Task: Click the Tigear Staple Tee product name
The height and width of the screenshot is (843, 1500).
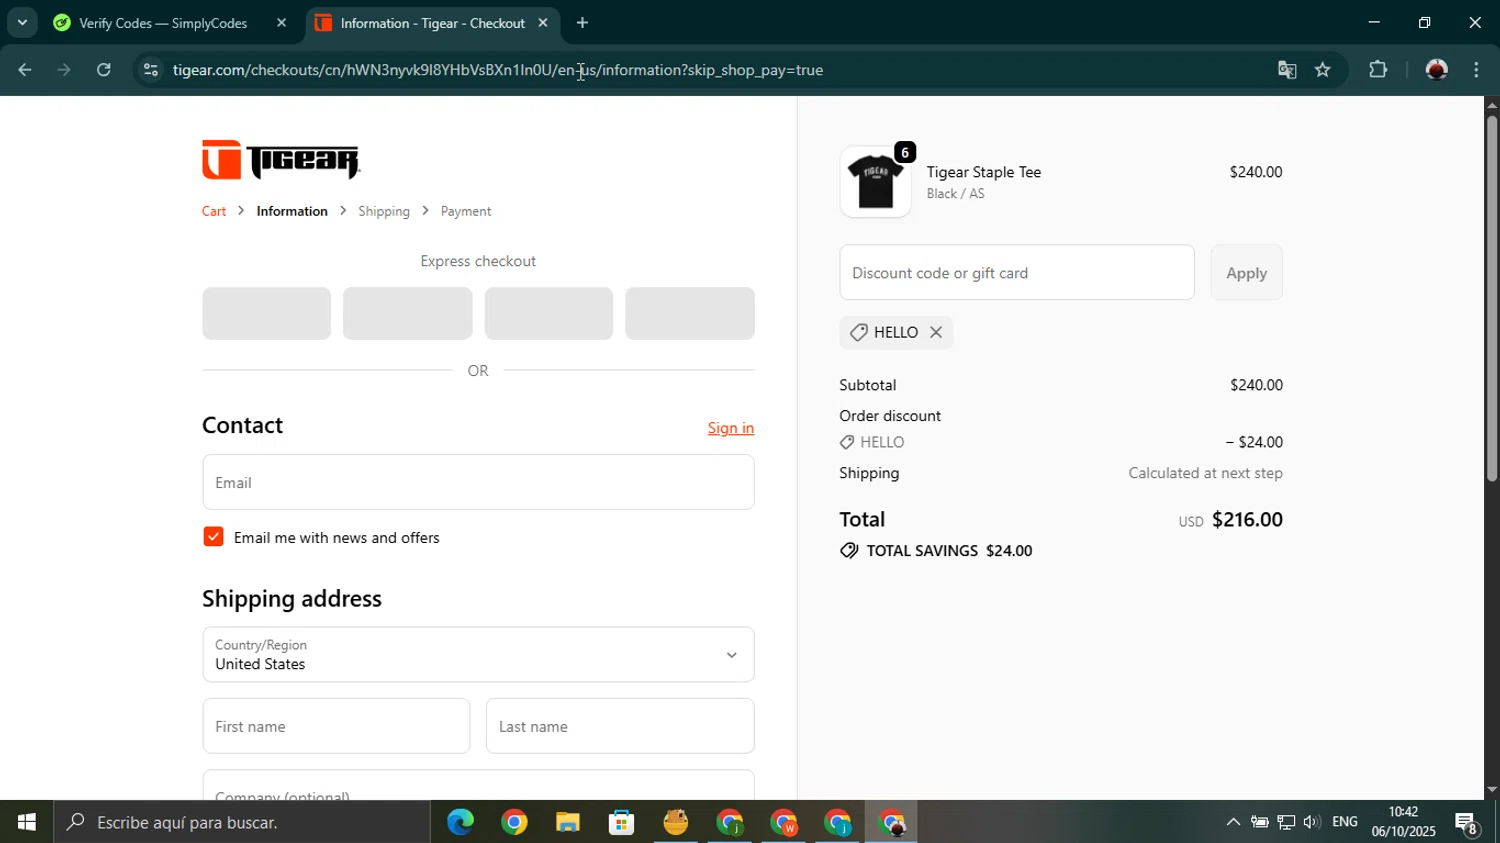Action: [x=984, y=172]
